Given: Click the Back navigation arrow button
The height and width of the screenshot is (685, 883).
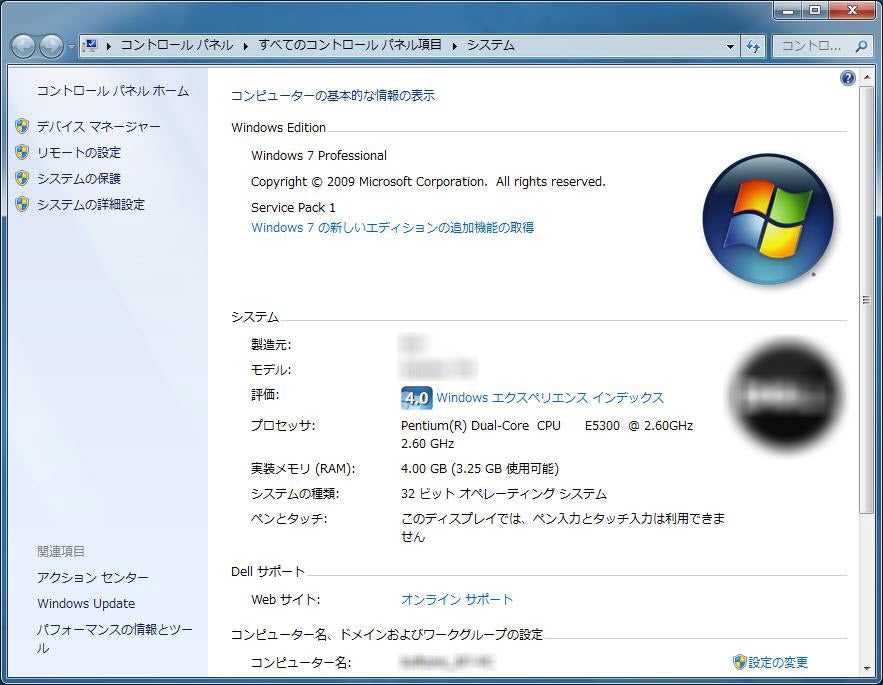Looking at the screenshot, I should (x=24, y=46).
